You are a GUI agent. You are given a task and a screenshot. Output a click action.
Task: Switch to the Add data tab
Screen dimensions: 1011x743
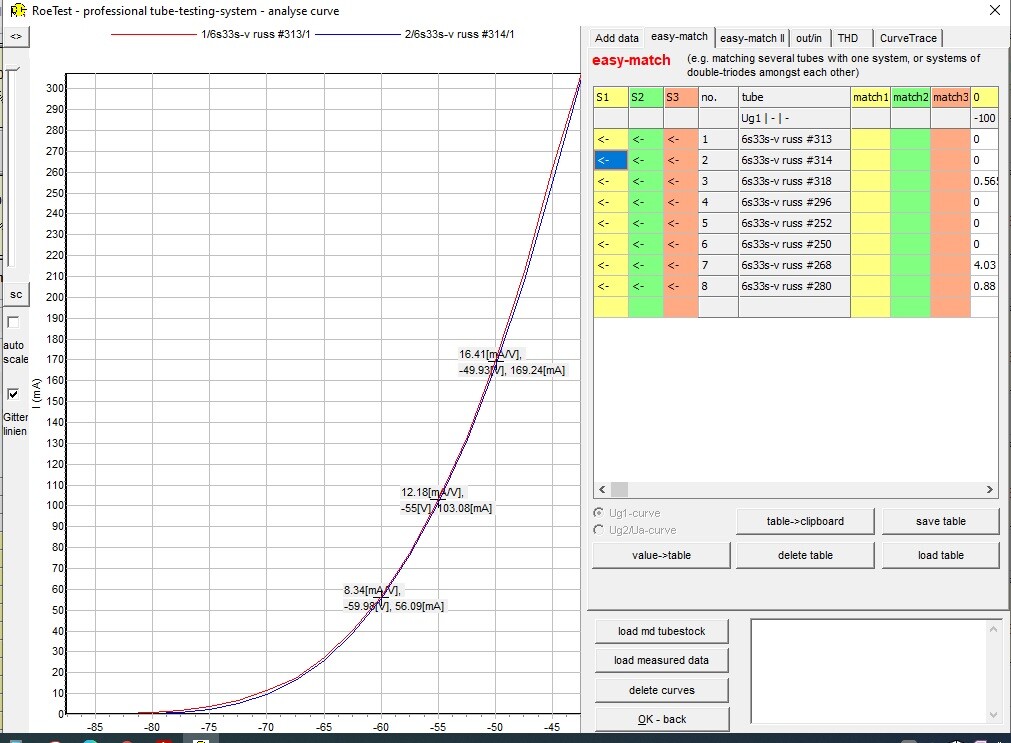coord(616,38)
